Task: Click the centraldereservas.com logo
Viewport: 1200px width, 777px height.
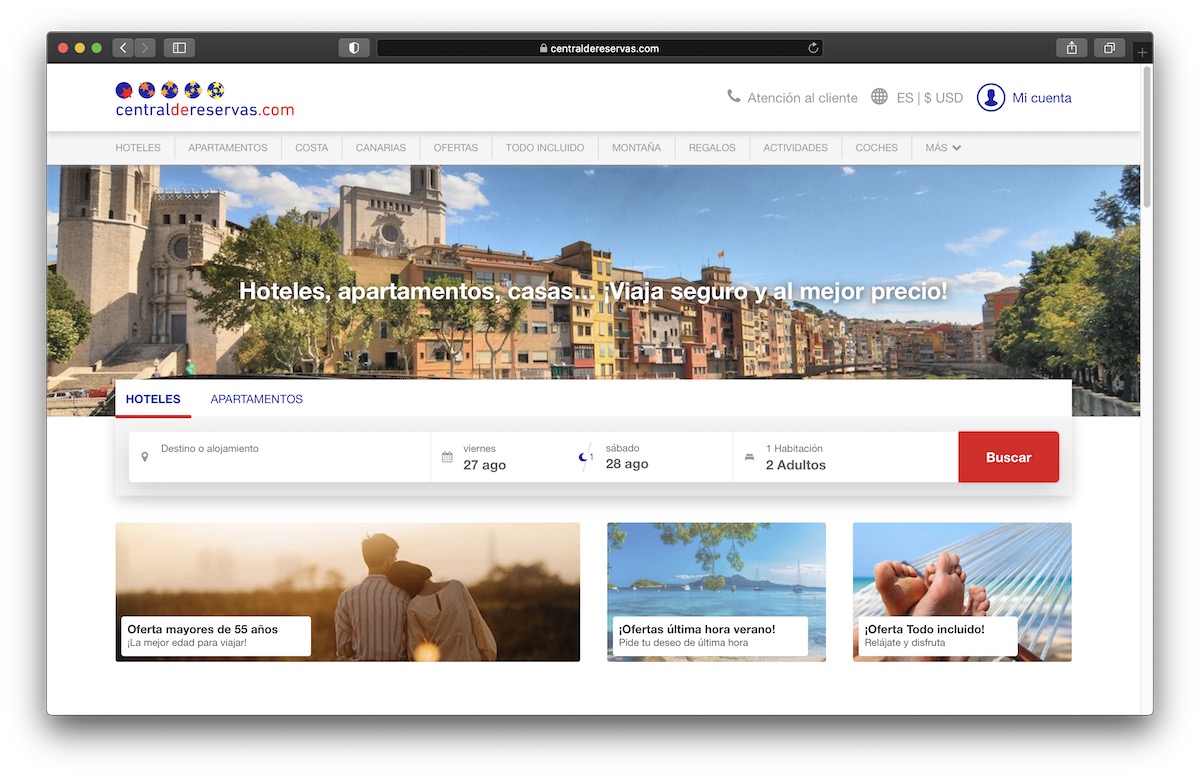Action: point(205,99)
